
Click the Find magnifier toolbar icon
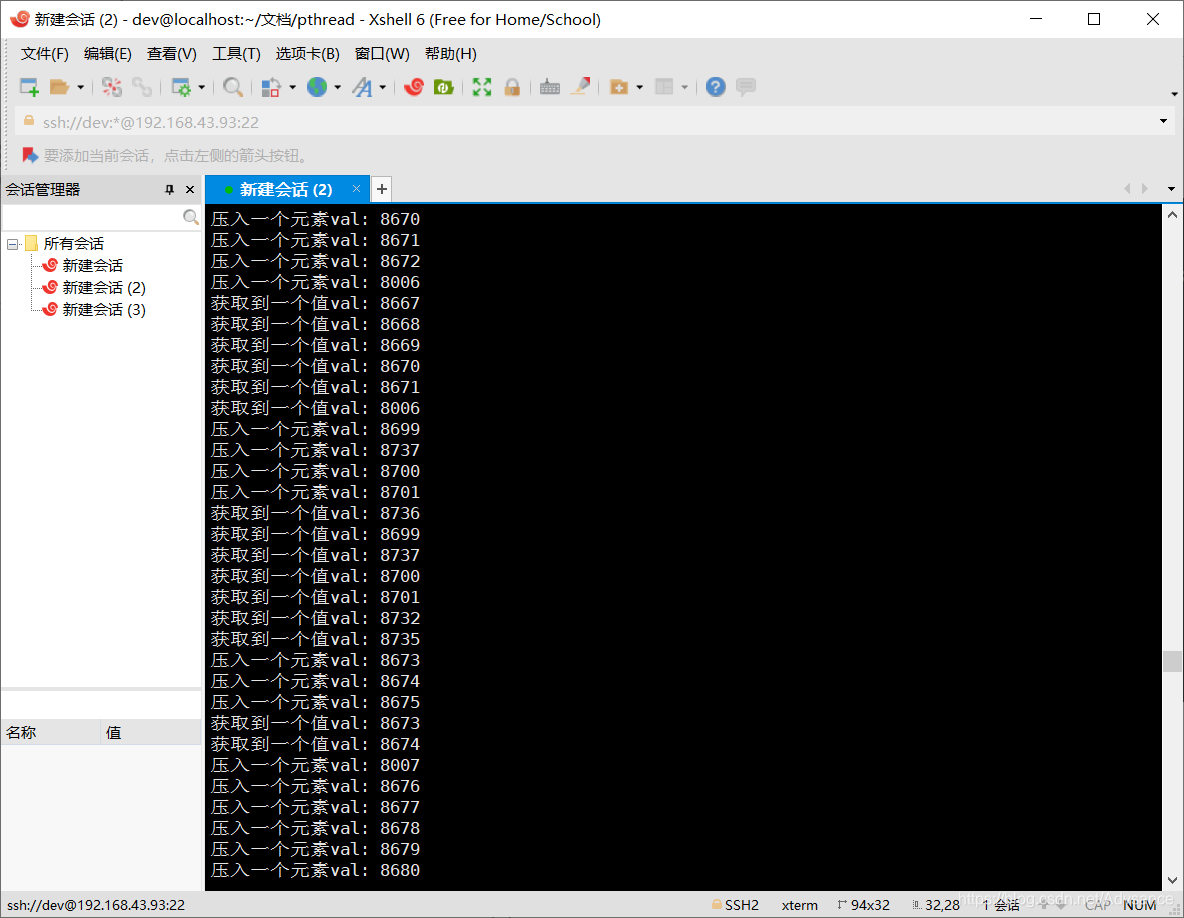pos(233,87)
